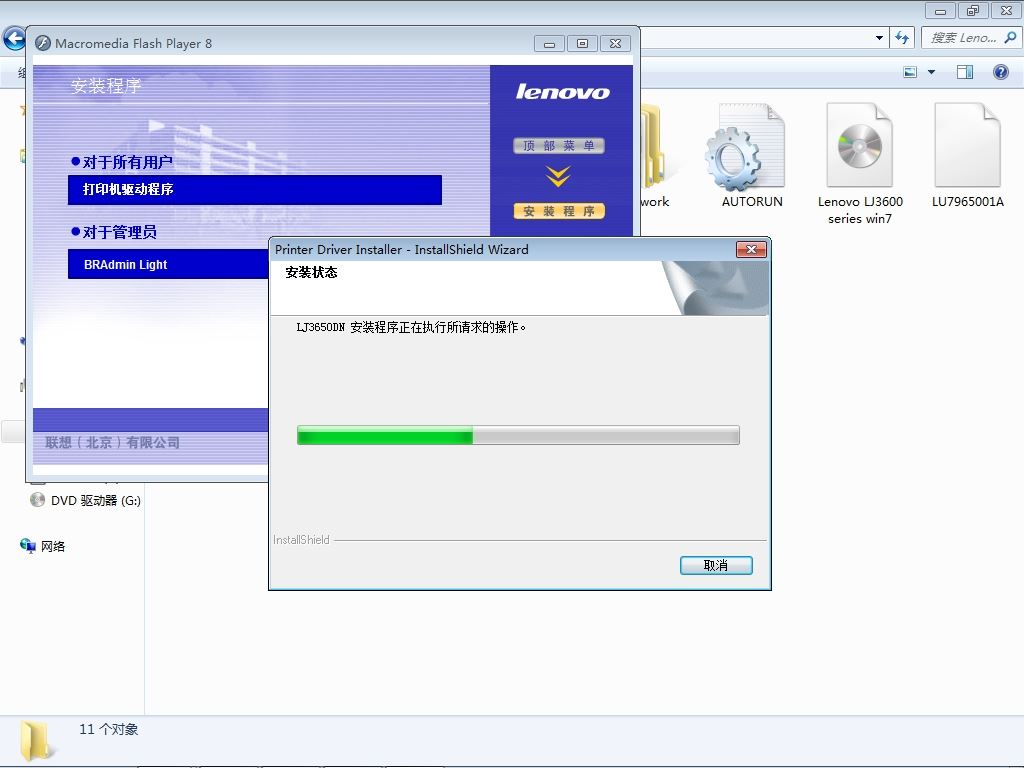This screenshot has width=1024, height=768.
Task: Click 对于所有用户 heading text
Action: (128, 161)
